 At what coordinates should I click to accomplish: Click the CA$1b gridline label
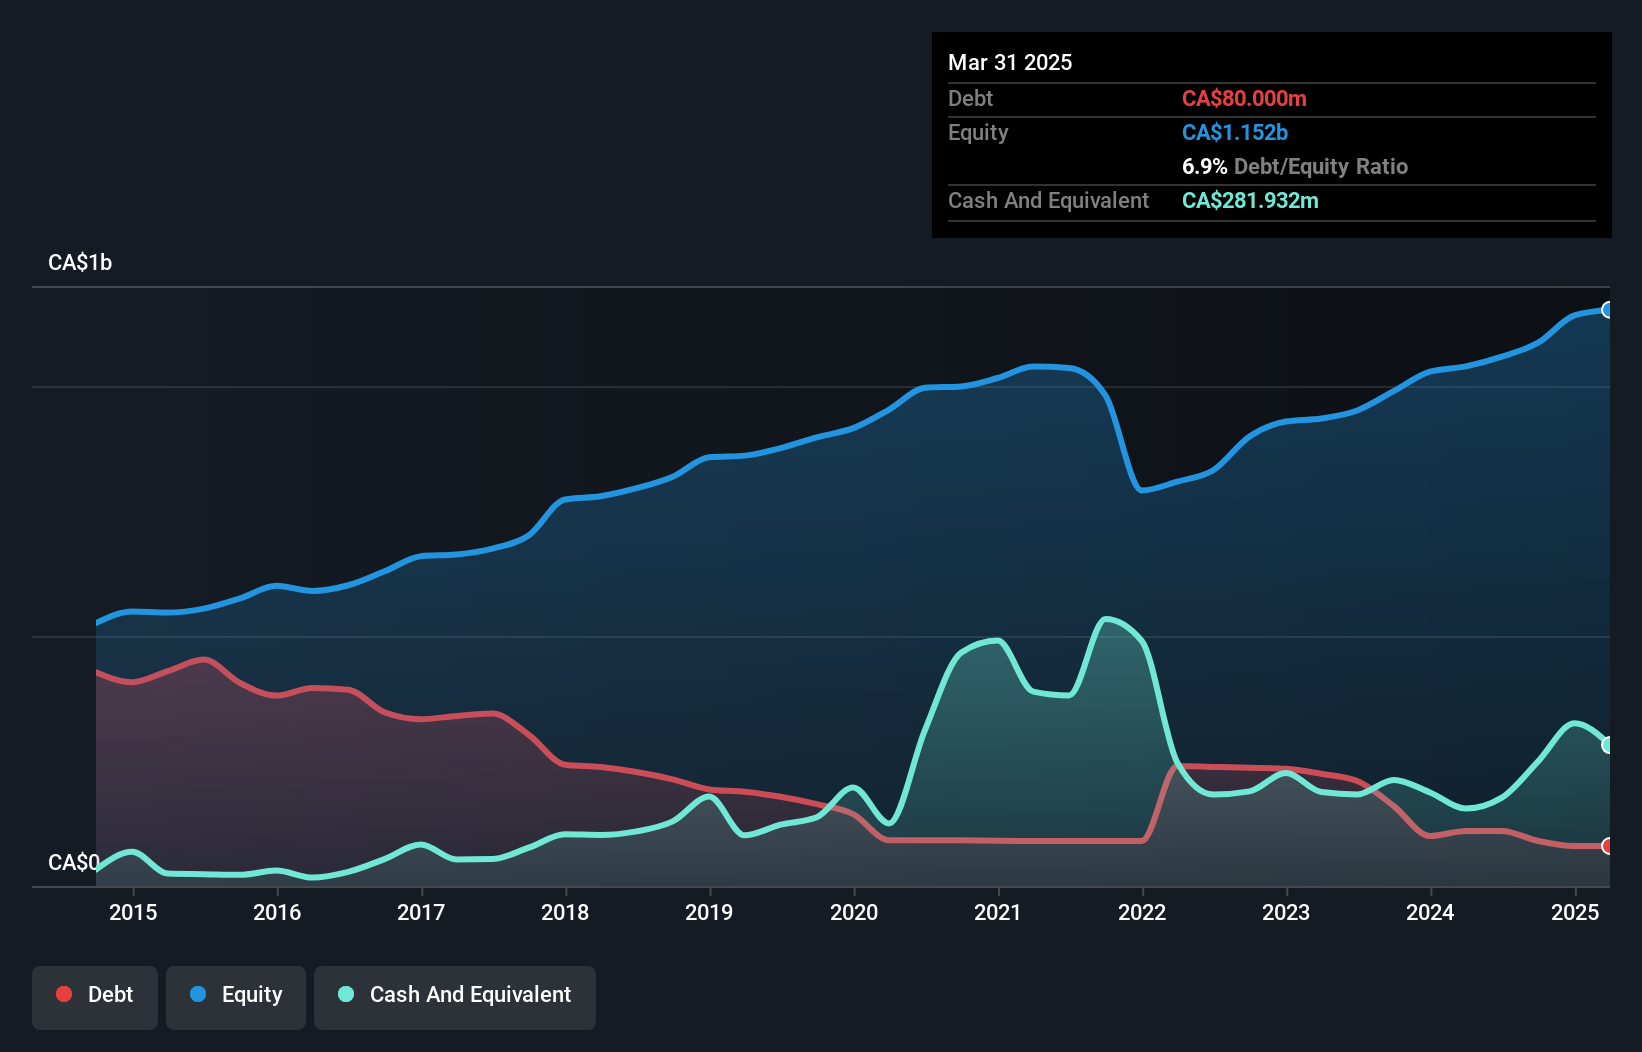click(80, 262)
